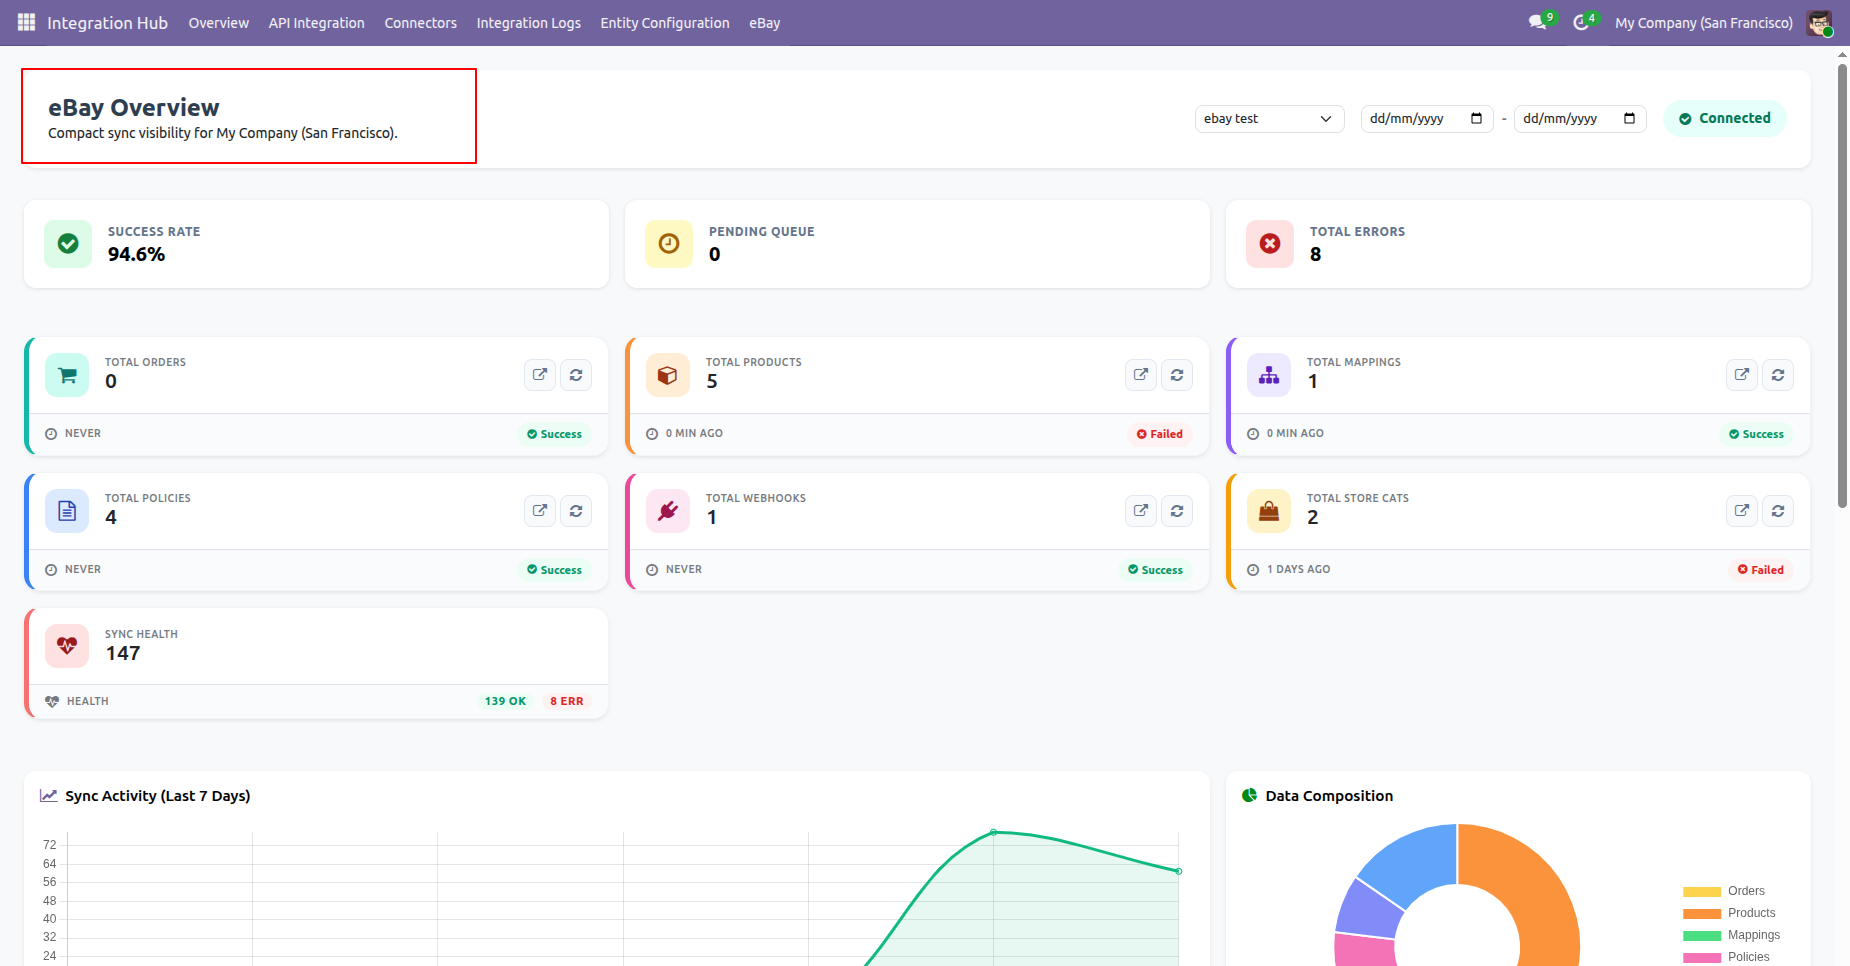Click the Integration Hub app title
The height and width of the screenshot is (966, 1850).
point(107,23)
